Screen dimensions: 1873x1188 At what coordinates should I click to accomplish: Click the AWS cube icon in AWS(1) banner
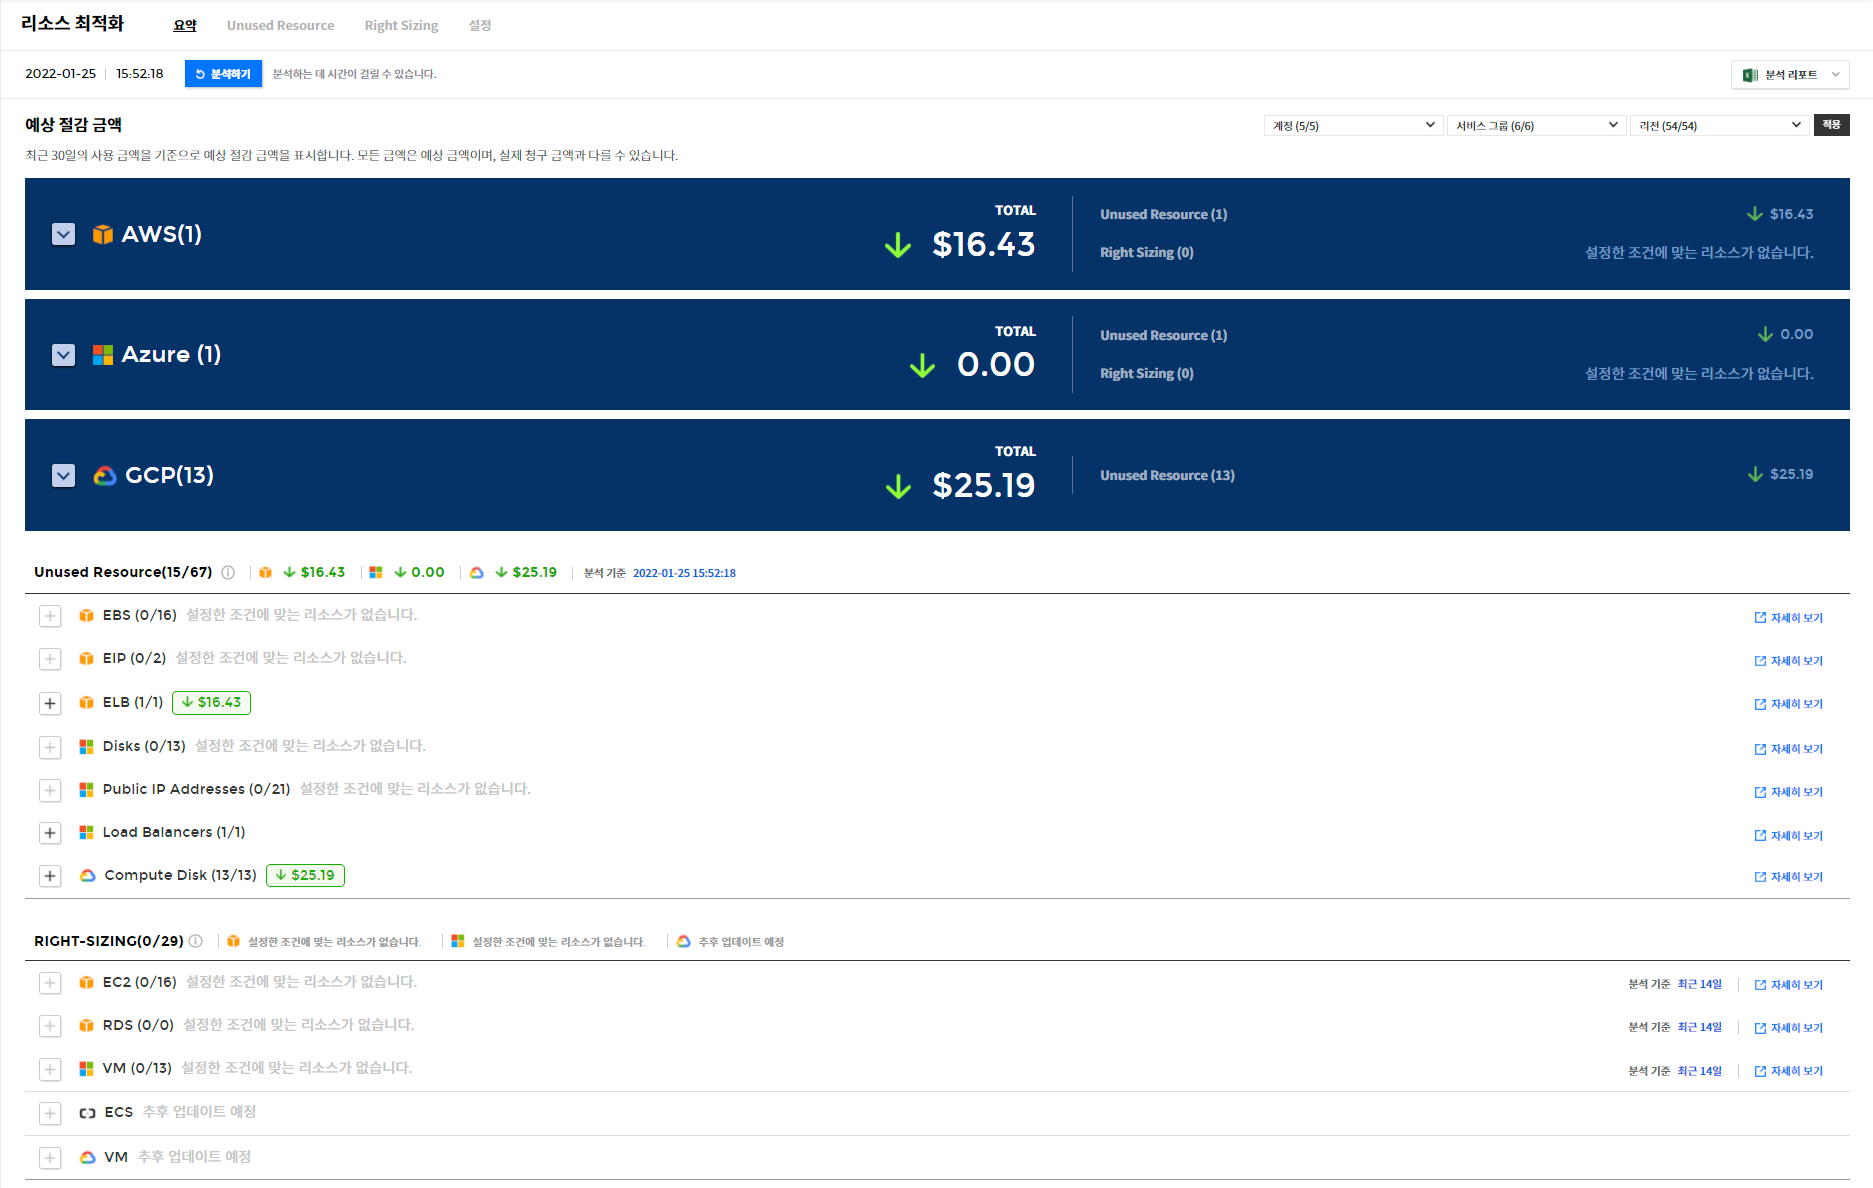point(103,234)
